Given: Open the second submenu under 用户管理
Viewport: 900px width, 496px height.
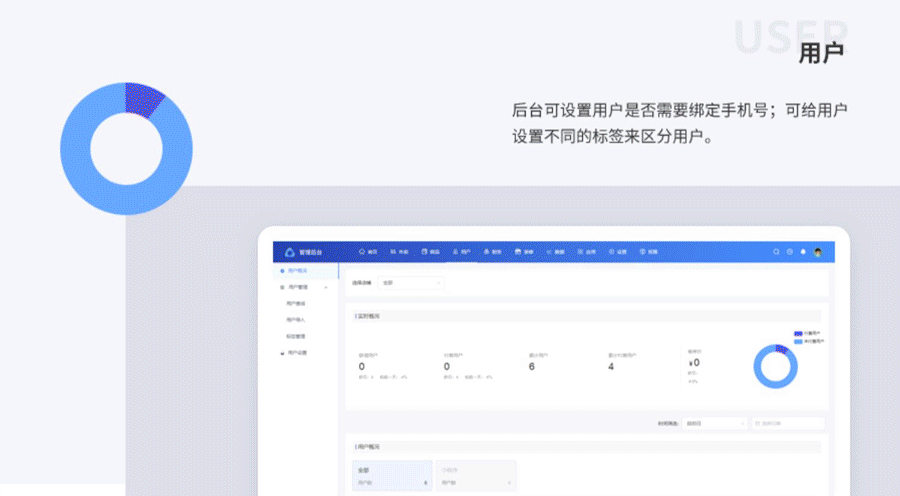Looking at the screenshot, I should click(296, 320).
